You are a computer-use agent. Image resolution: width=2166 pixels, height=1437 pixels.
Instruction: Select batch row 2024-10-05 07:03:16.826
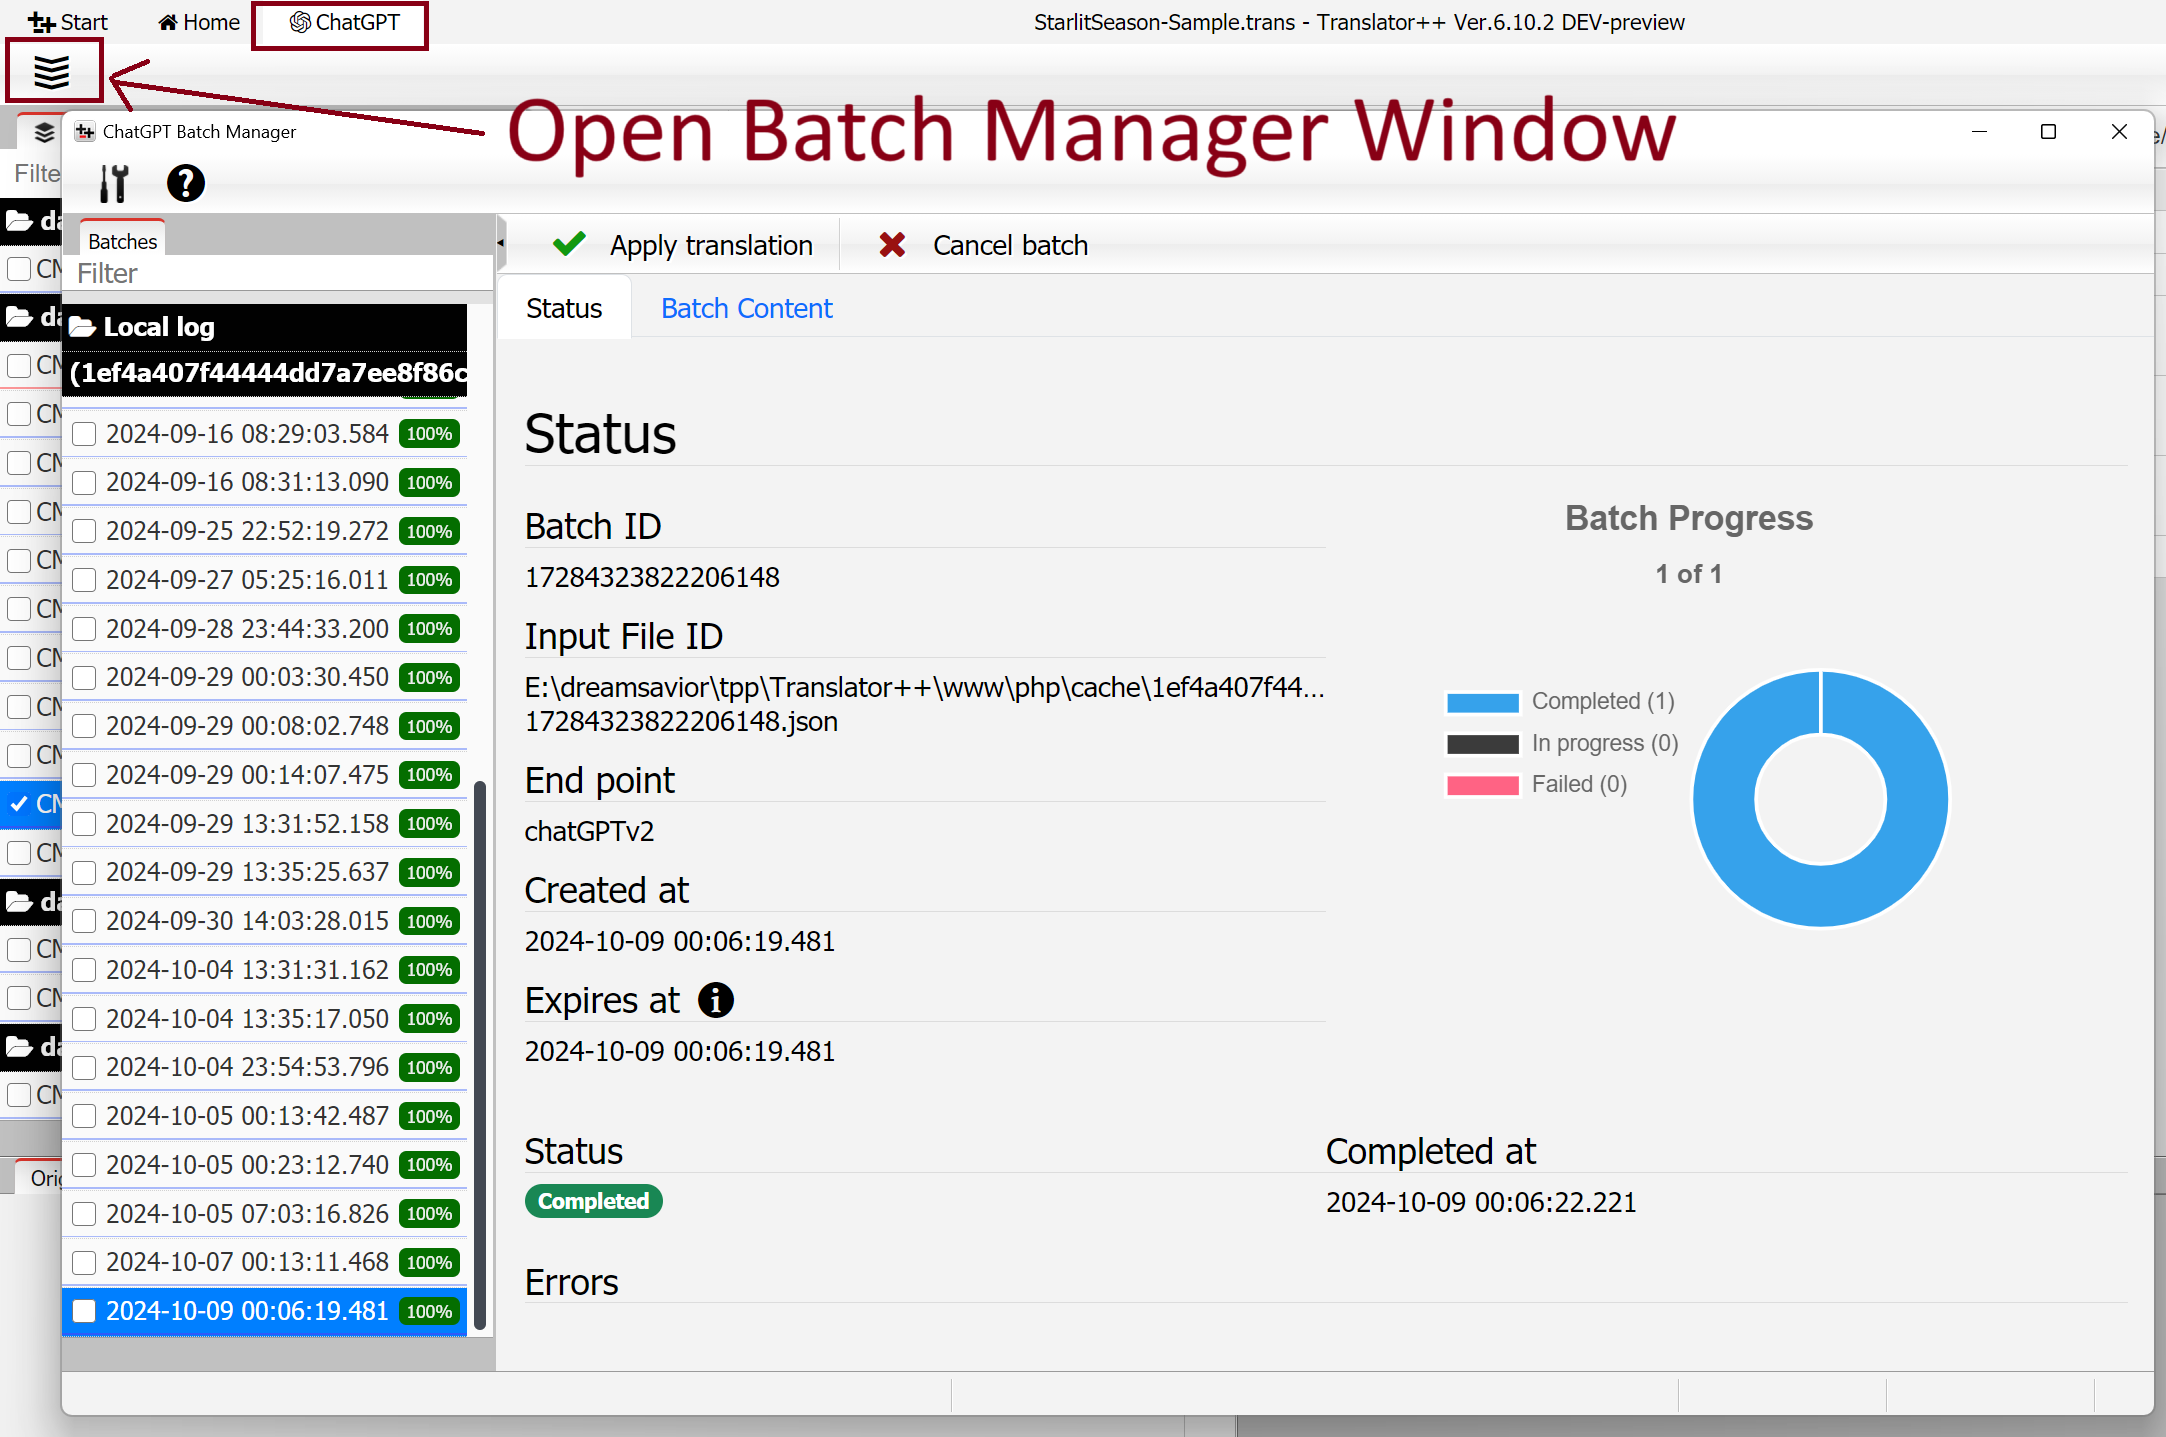[x=264, y=1214]
